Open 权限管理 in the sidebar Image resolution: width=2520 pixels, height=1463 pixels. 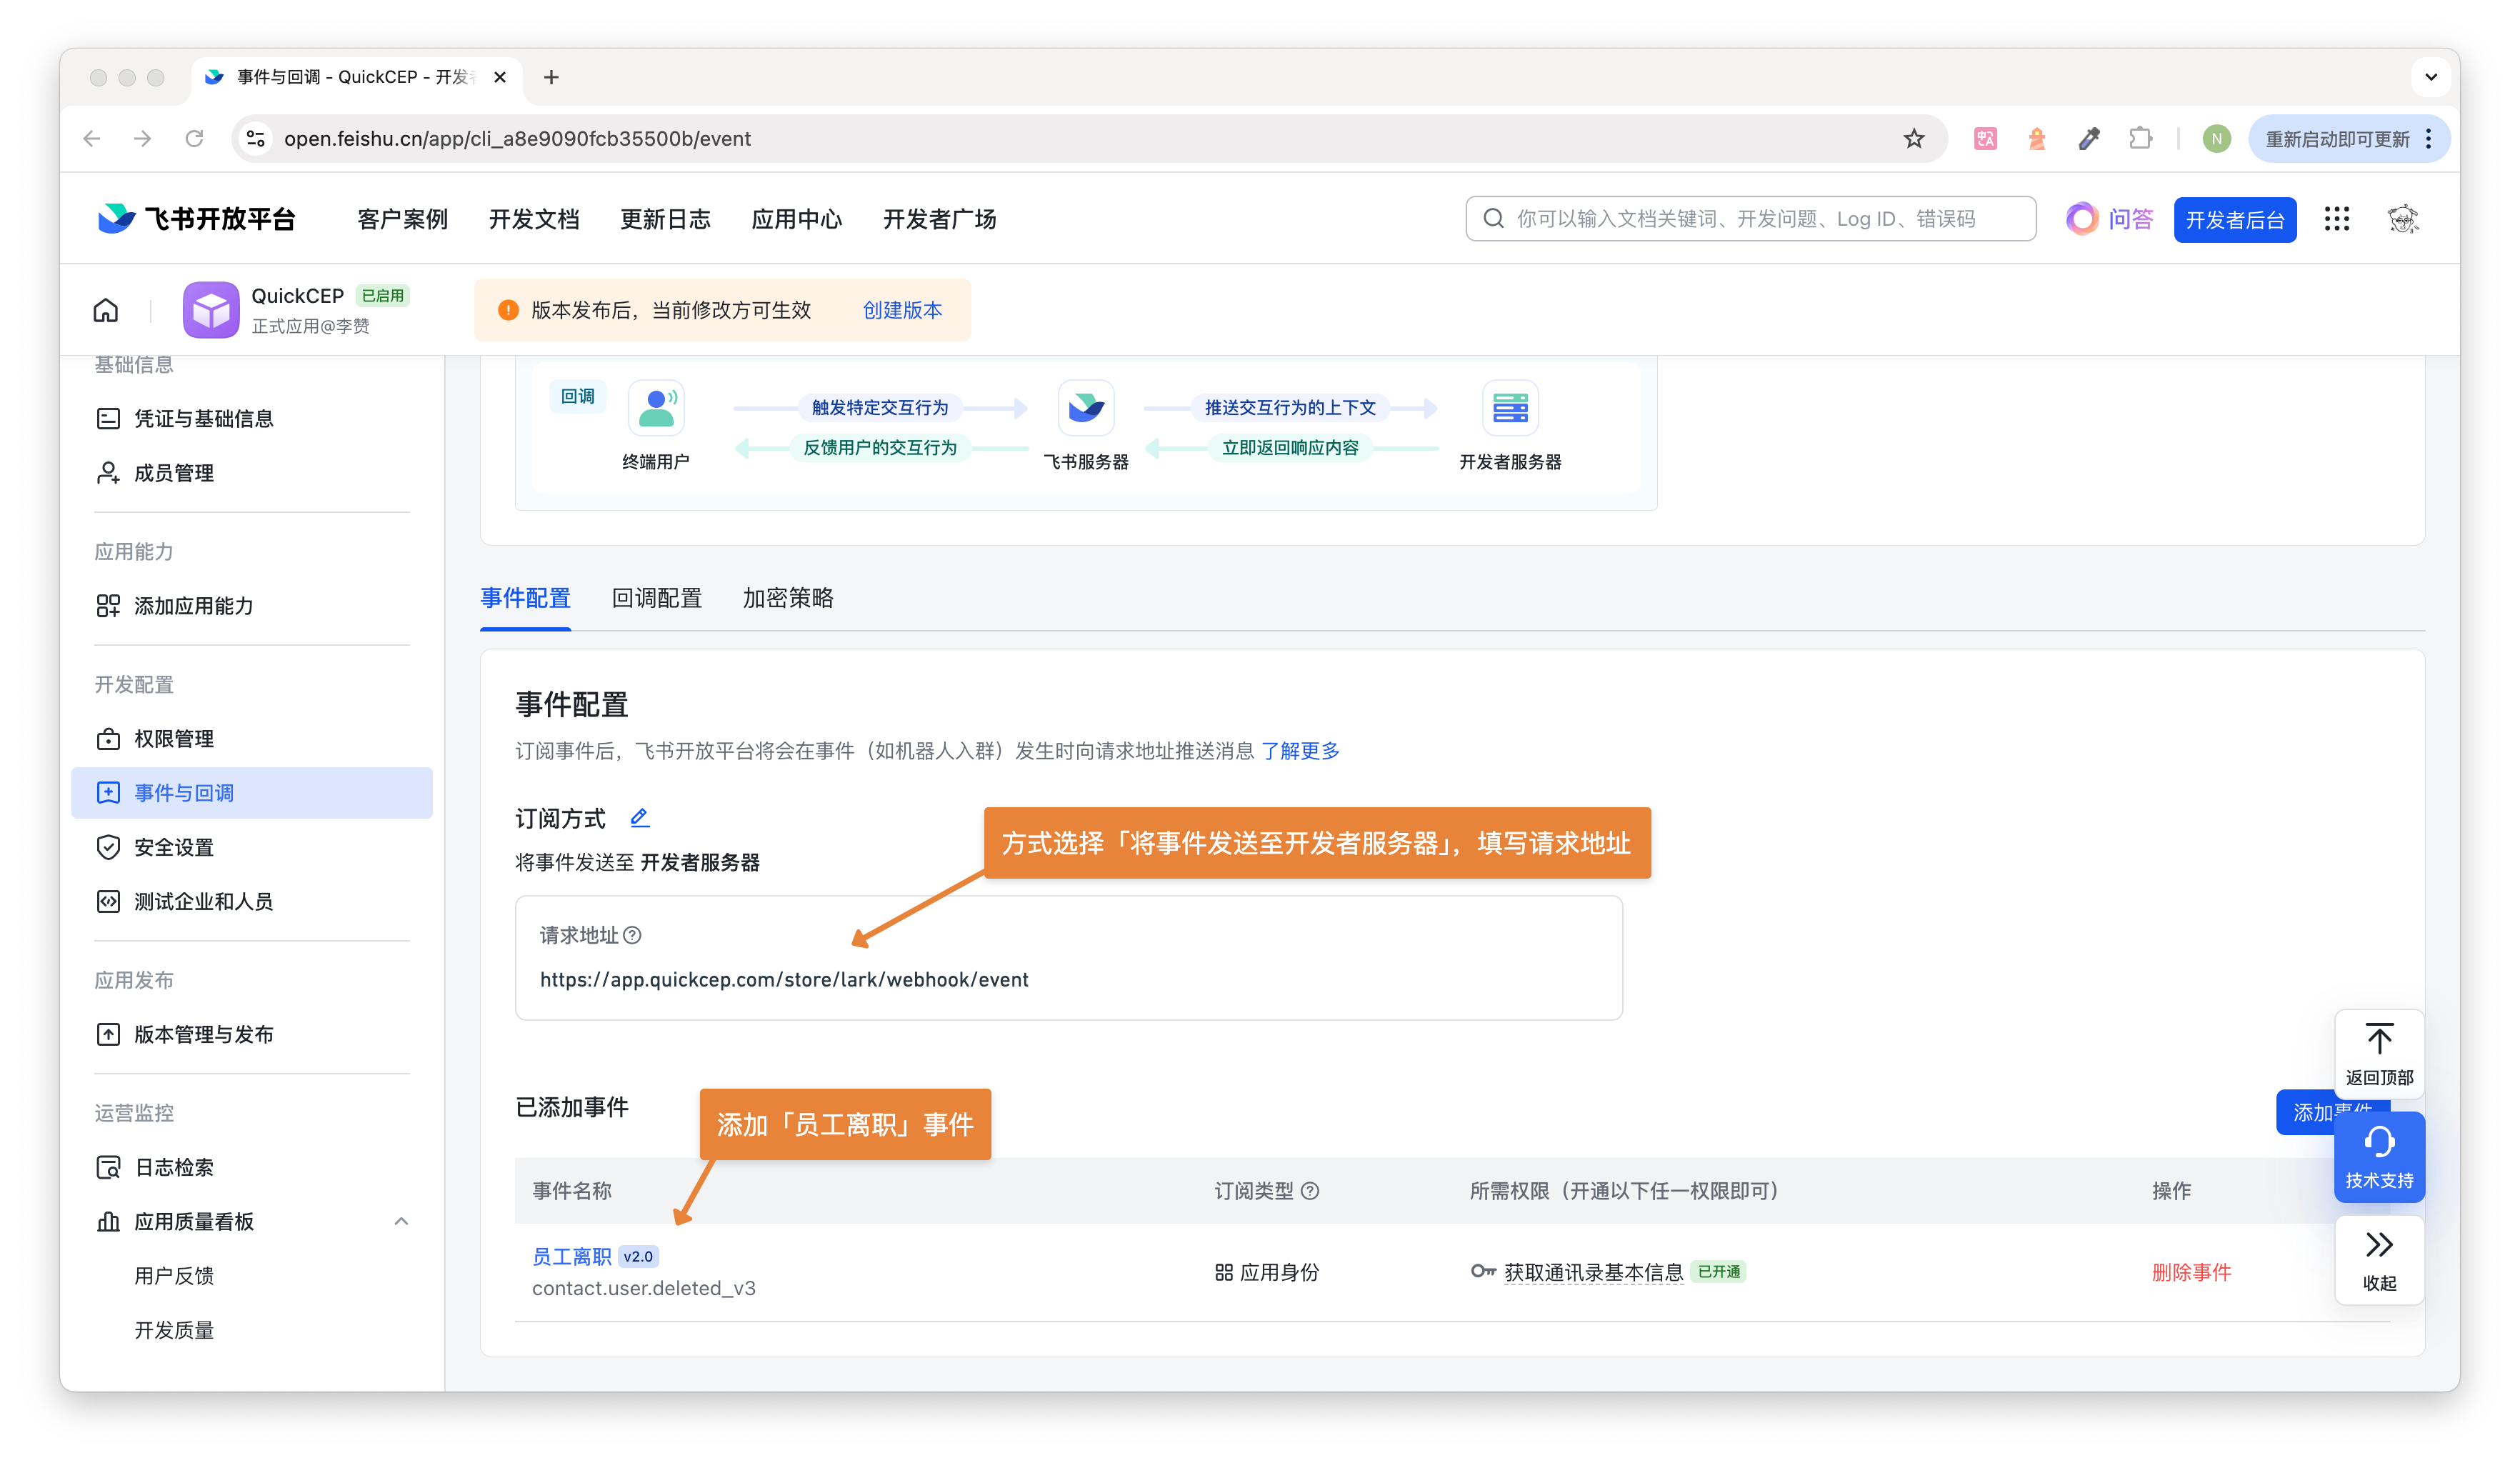[174, 739]
